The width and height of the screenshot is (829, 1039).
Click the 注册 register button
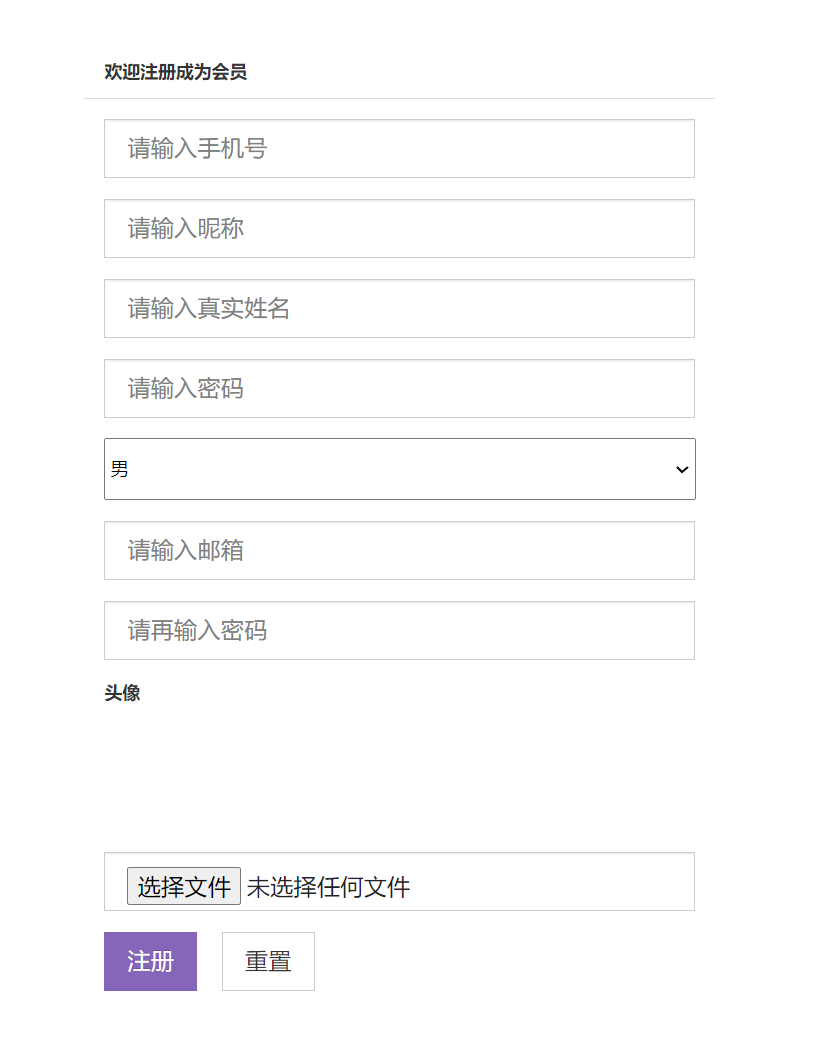(x=150, y=961)
